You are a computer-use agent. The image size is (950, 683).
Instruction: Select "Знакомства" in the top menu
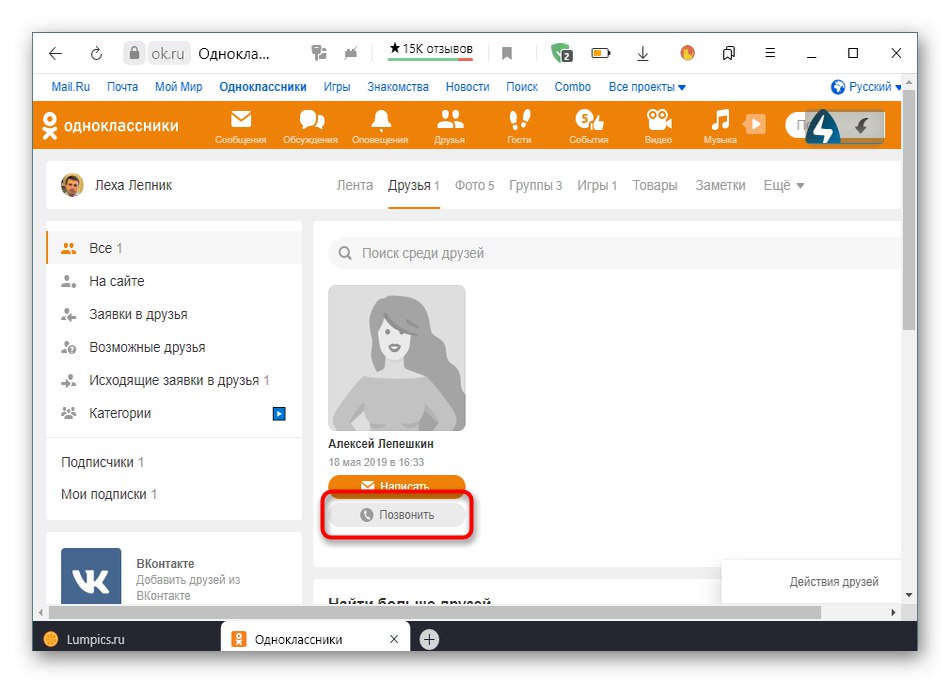point(397,87)
